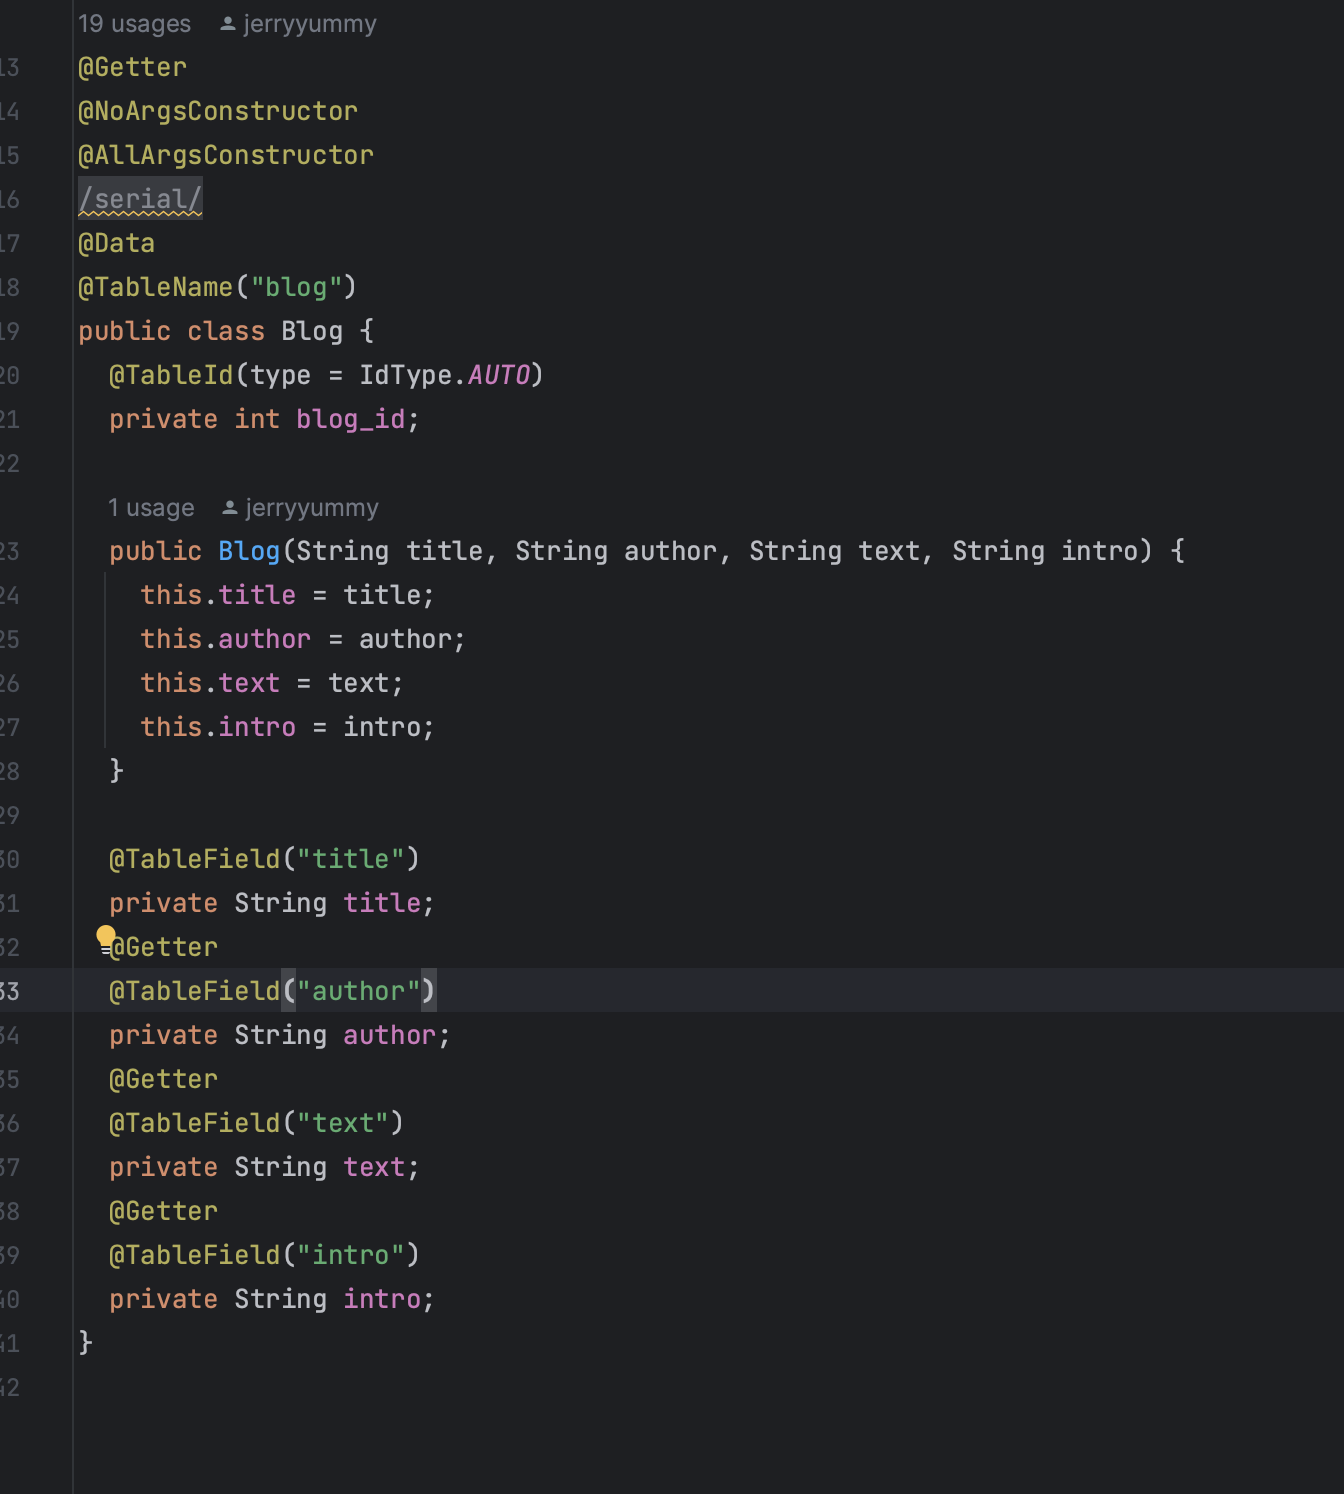The height and width of the screenshot is (1494, 1344).
Task: Open the "19 usages" inlay hint
Action: (x=134, y=24)
